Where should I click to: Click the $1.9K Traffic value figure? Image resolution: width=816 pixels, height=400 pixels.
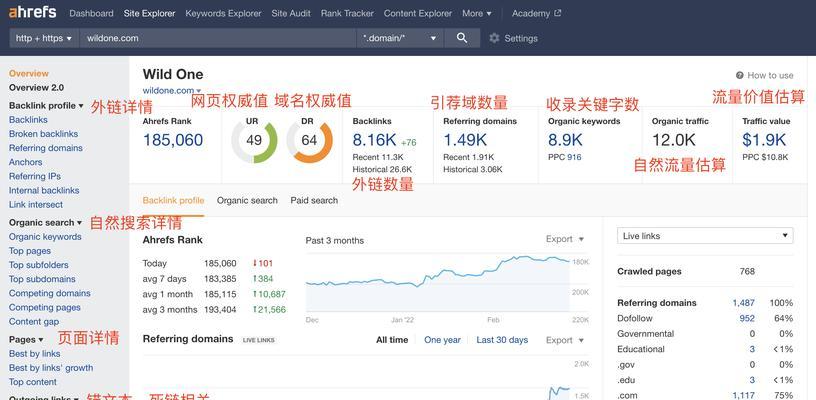pos(764,140)
